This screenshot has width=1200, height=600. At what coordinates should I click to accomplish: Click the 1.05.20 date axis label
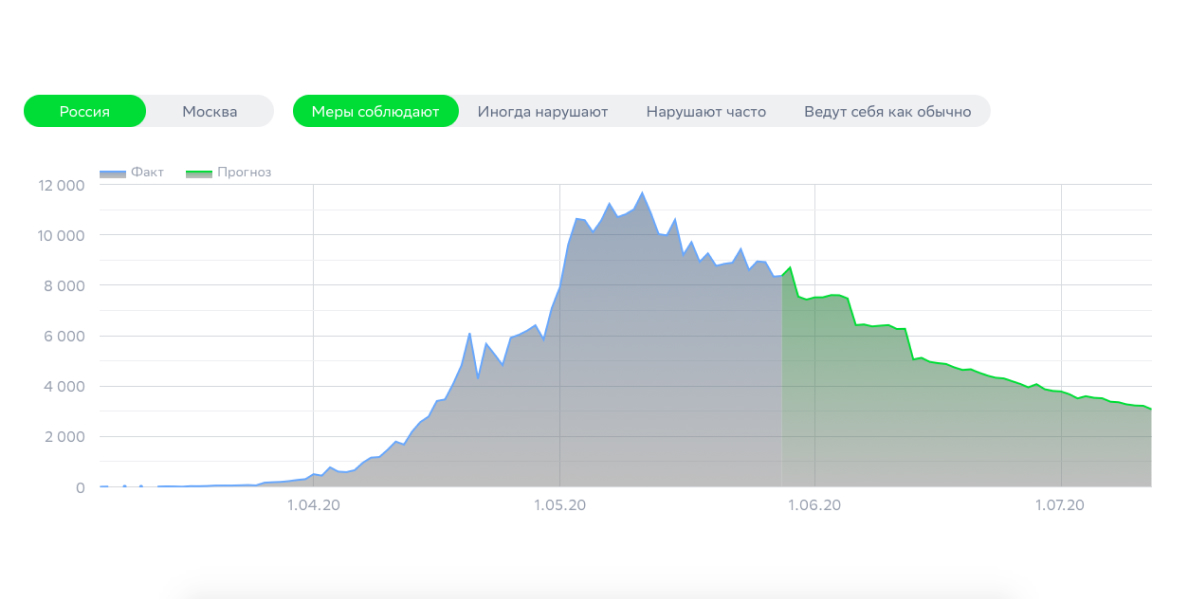[560, 506]
